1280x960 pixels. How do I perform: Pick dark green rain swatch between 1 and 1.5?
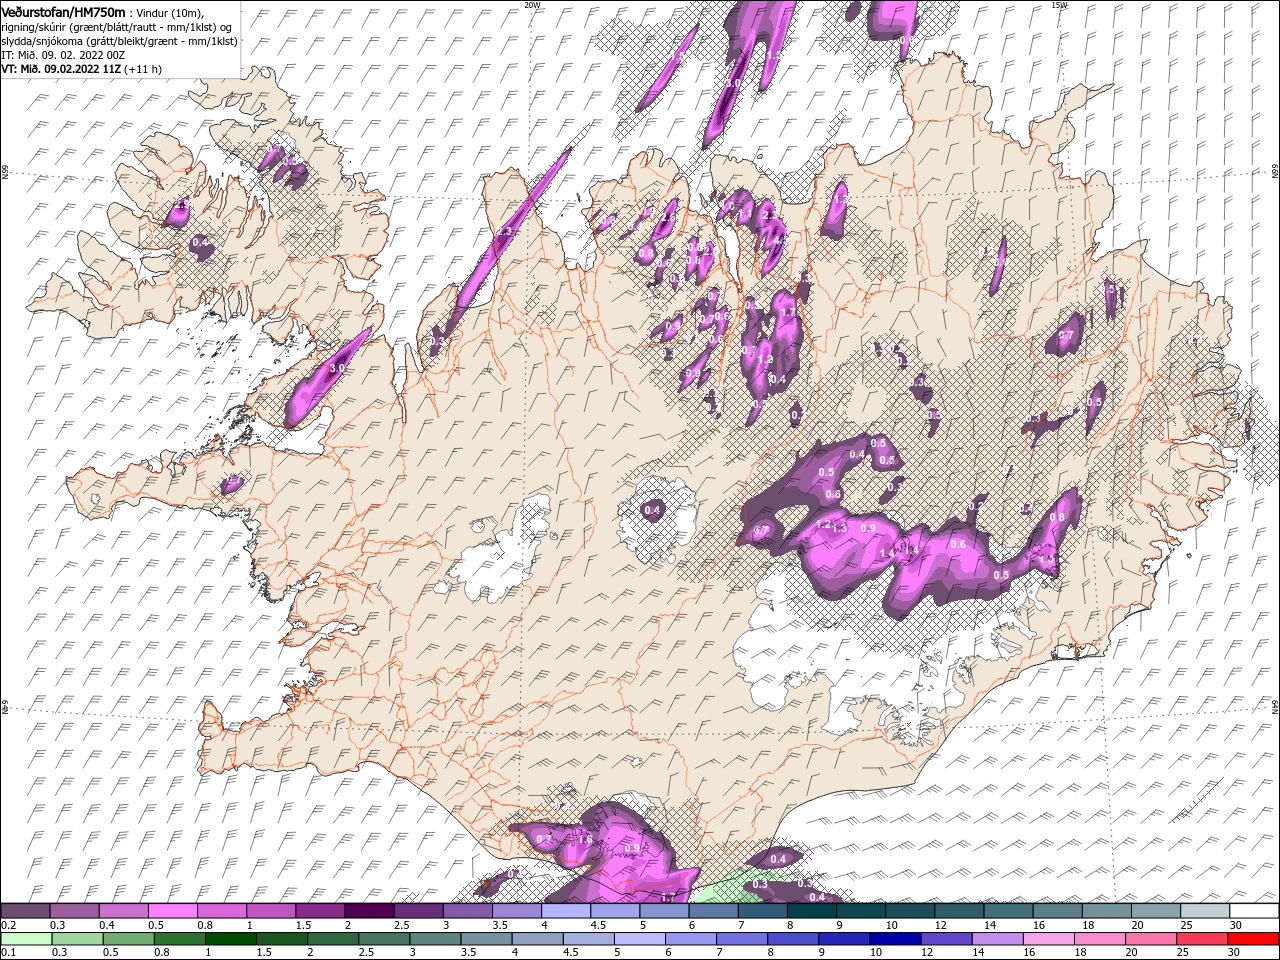click(230, 939)
